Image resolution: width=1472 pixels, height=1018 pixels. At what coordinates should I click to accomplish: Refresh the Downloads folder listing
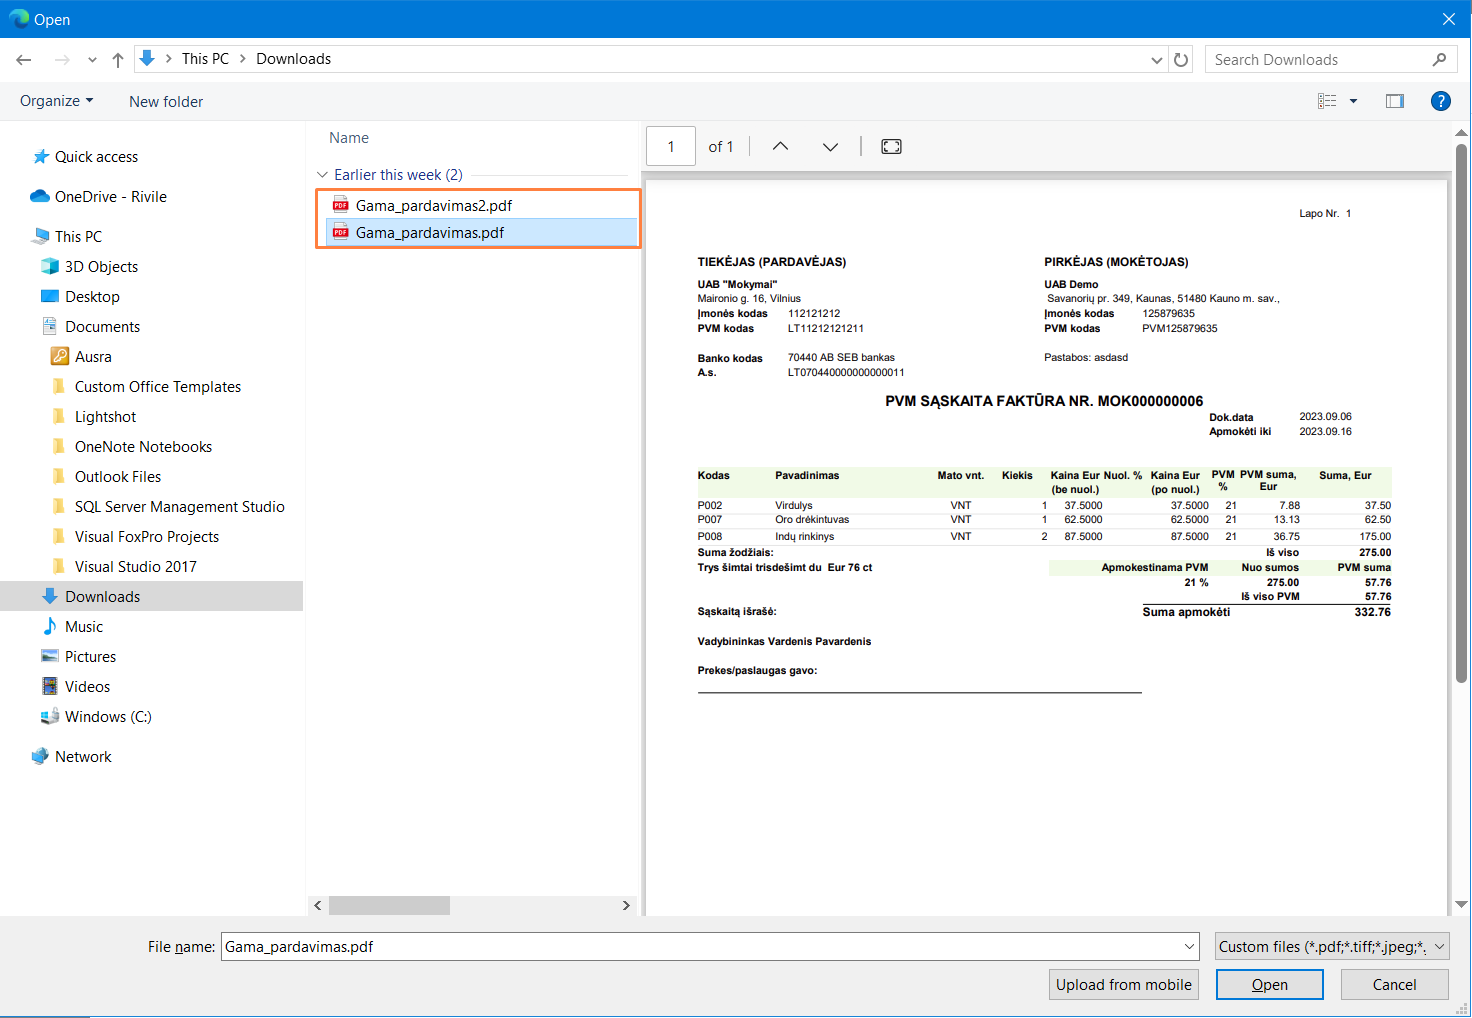(1181, 60)
